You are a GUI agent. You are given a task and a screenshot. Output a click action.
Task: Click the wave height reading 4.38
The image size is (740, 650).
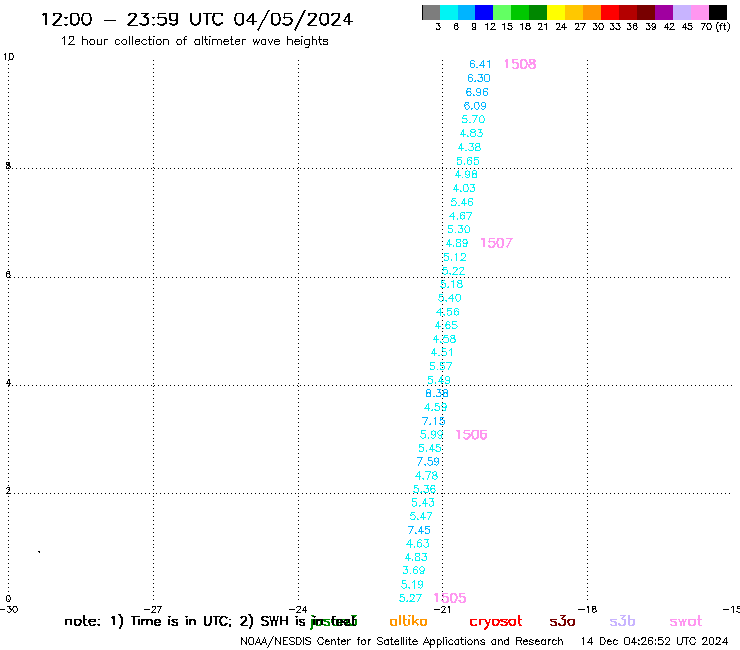tap(470, 147)
